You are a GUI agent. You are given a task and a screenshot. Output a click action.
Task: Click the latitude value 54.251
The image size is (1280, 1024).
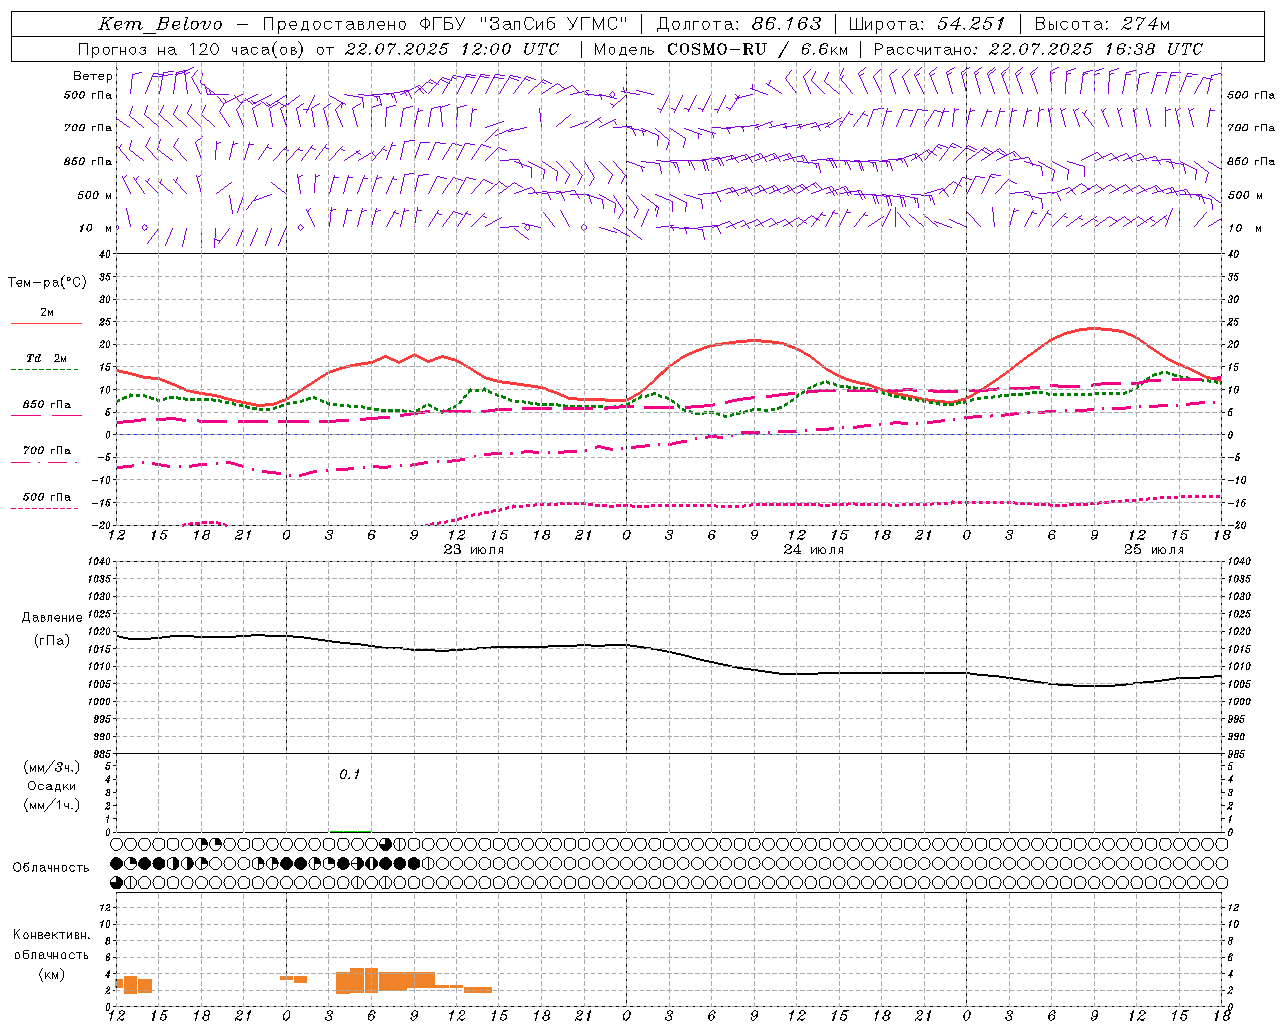coord(970,24)
